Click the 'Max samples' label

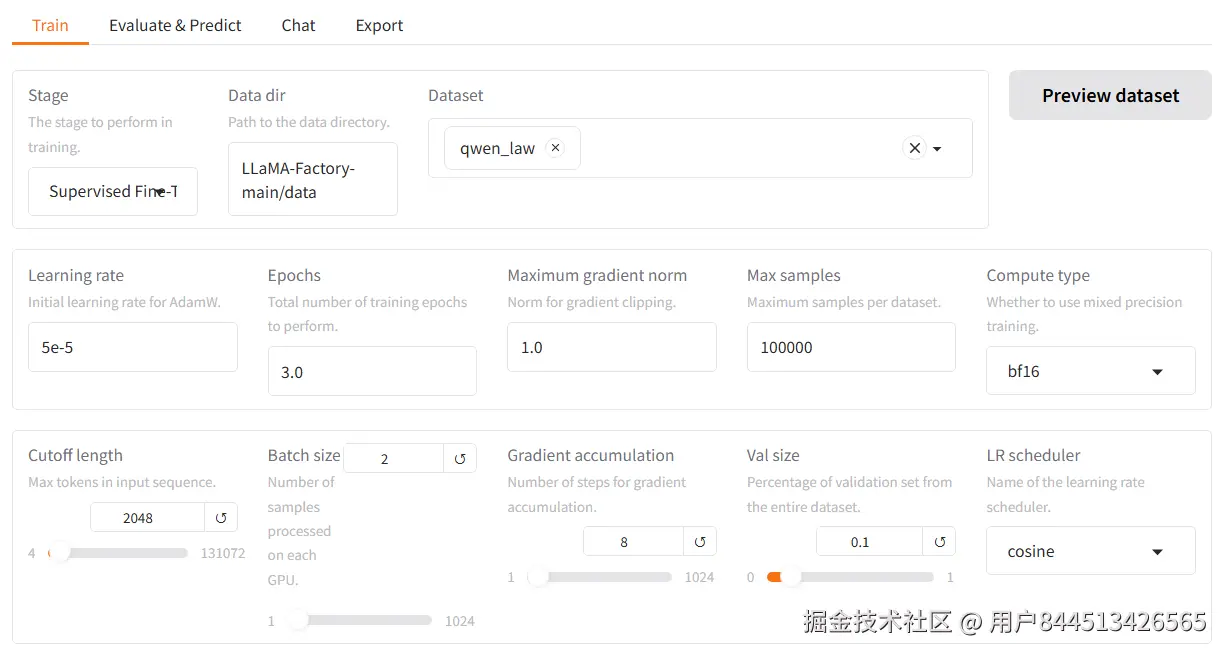click(x=794, y=275)
